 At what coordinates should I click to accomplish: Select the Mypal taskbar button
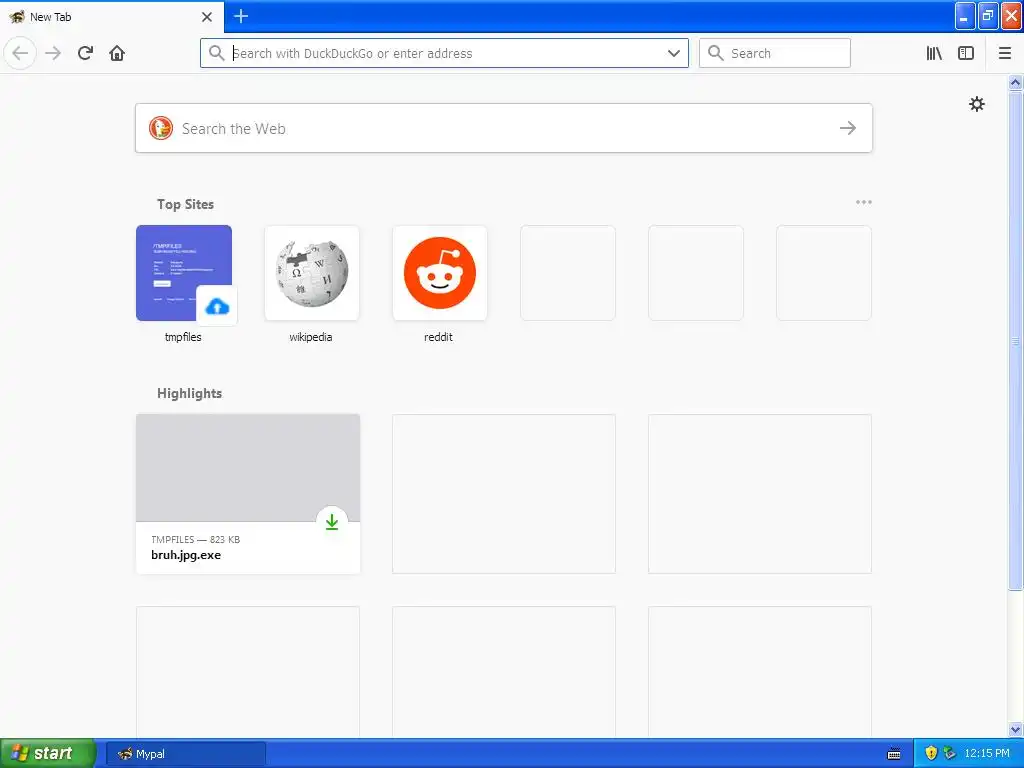185,754
